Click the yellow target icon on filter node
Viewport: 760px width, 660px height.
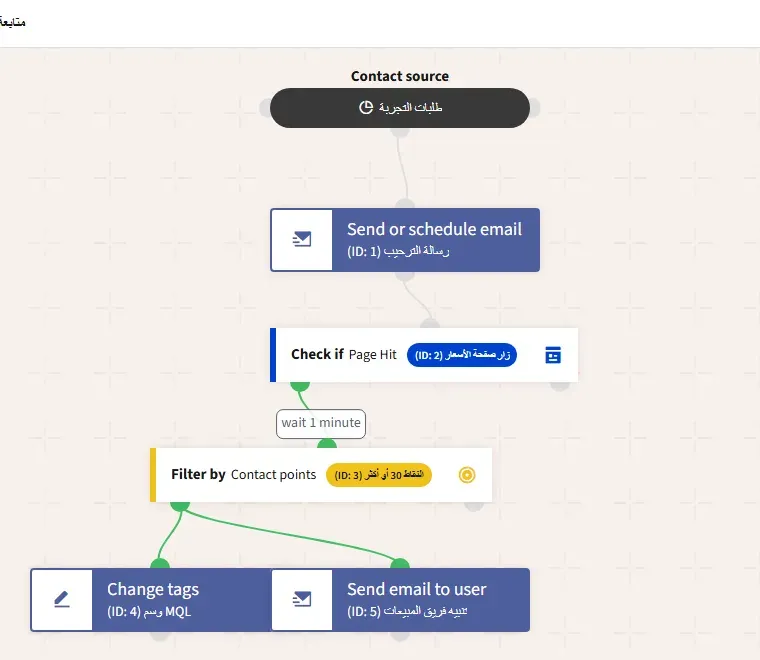click(x=467, y=475)
